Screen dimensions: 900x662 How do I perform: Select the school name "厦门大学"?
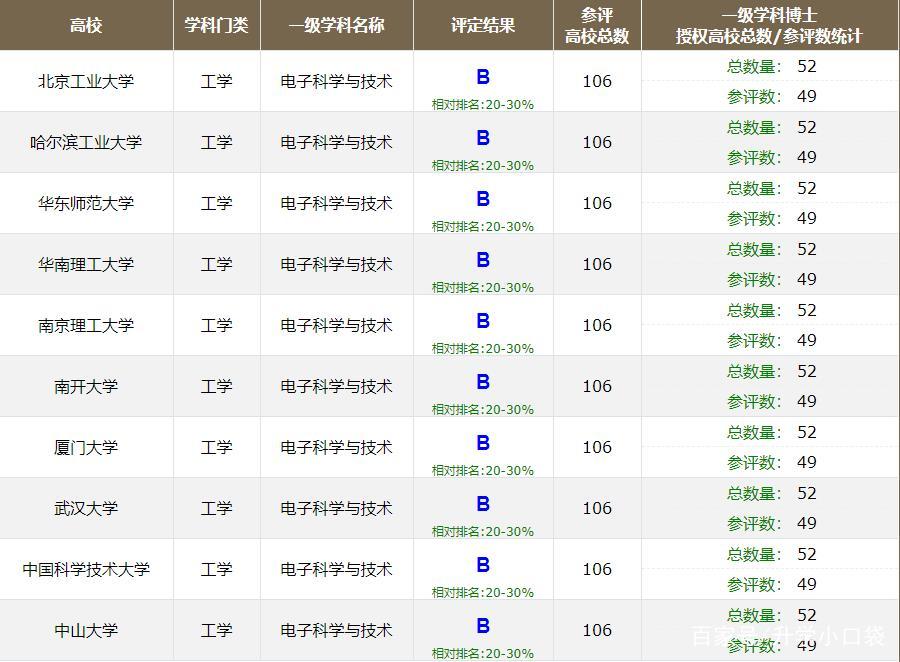click(86, 447)
